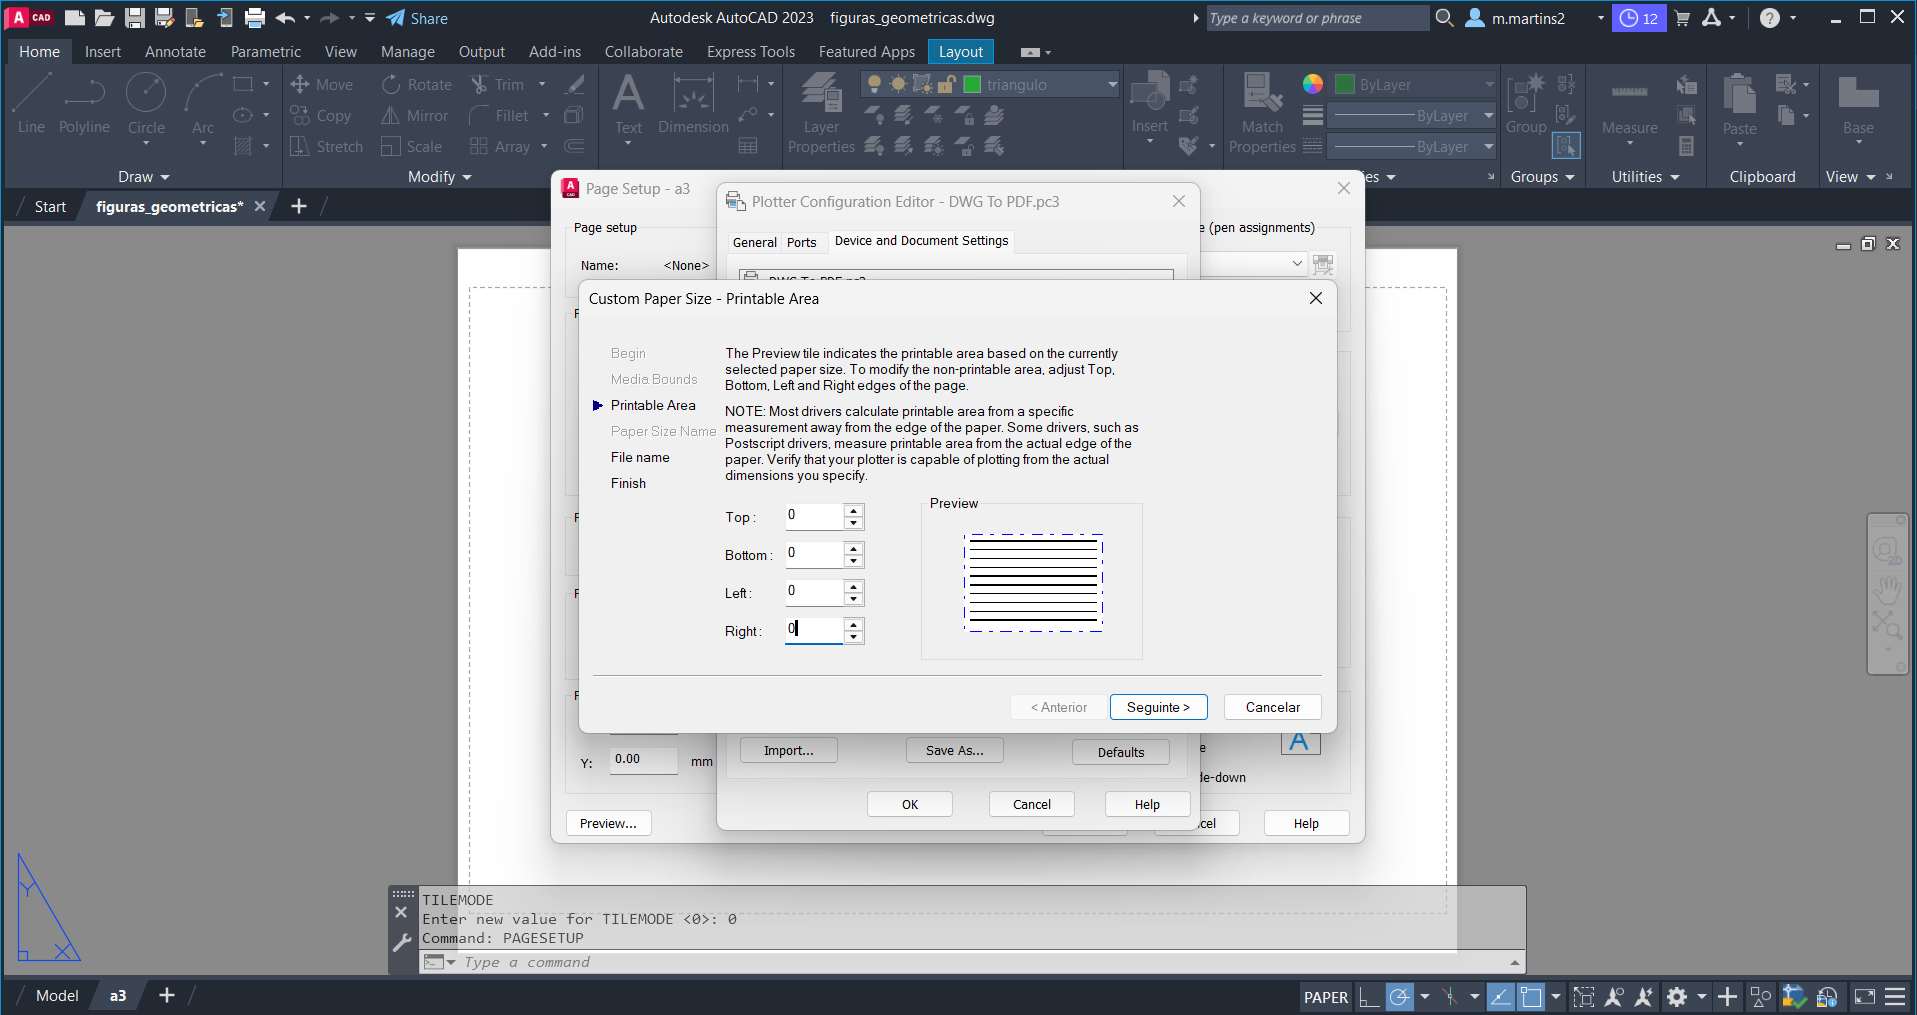Expand the Draw panel options
This screenshot has height=1015, width=1917.
[144, 177]
